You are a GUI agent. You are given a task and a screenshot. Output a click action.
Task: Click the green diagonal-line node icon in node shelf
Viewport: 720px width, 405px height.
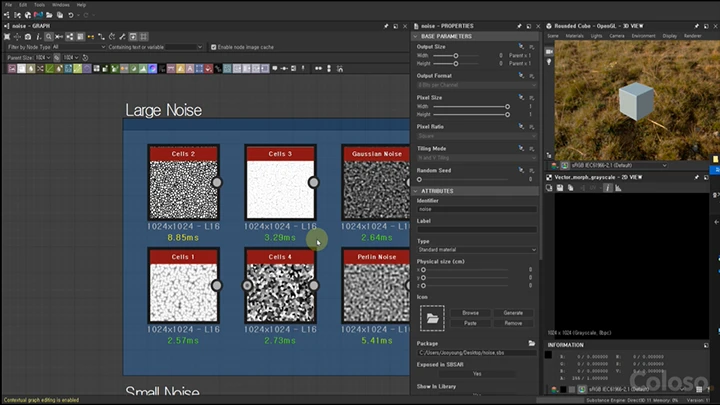click(50, 69)
